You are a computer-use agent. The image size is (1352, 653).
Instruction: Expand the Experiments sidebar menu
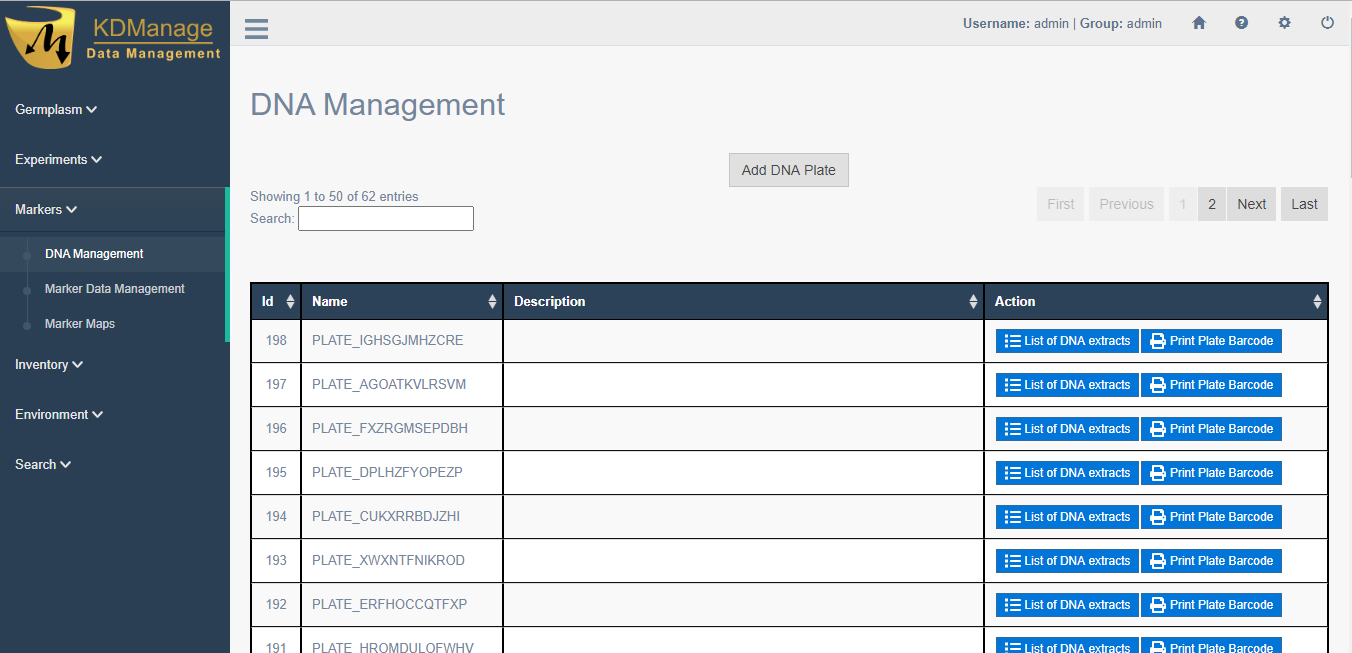point(58,160)
